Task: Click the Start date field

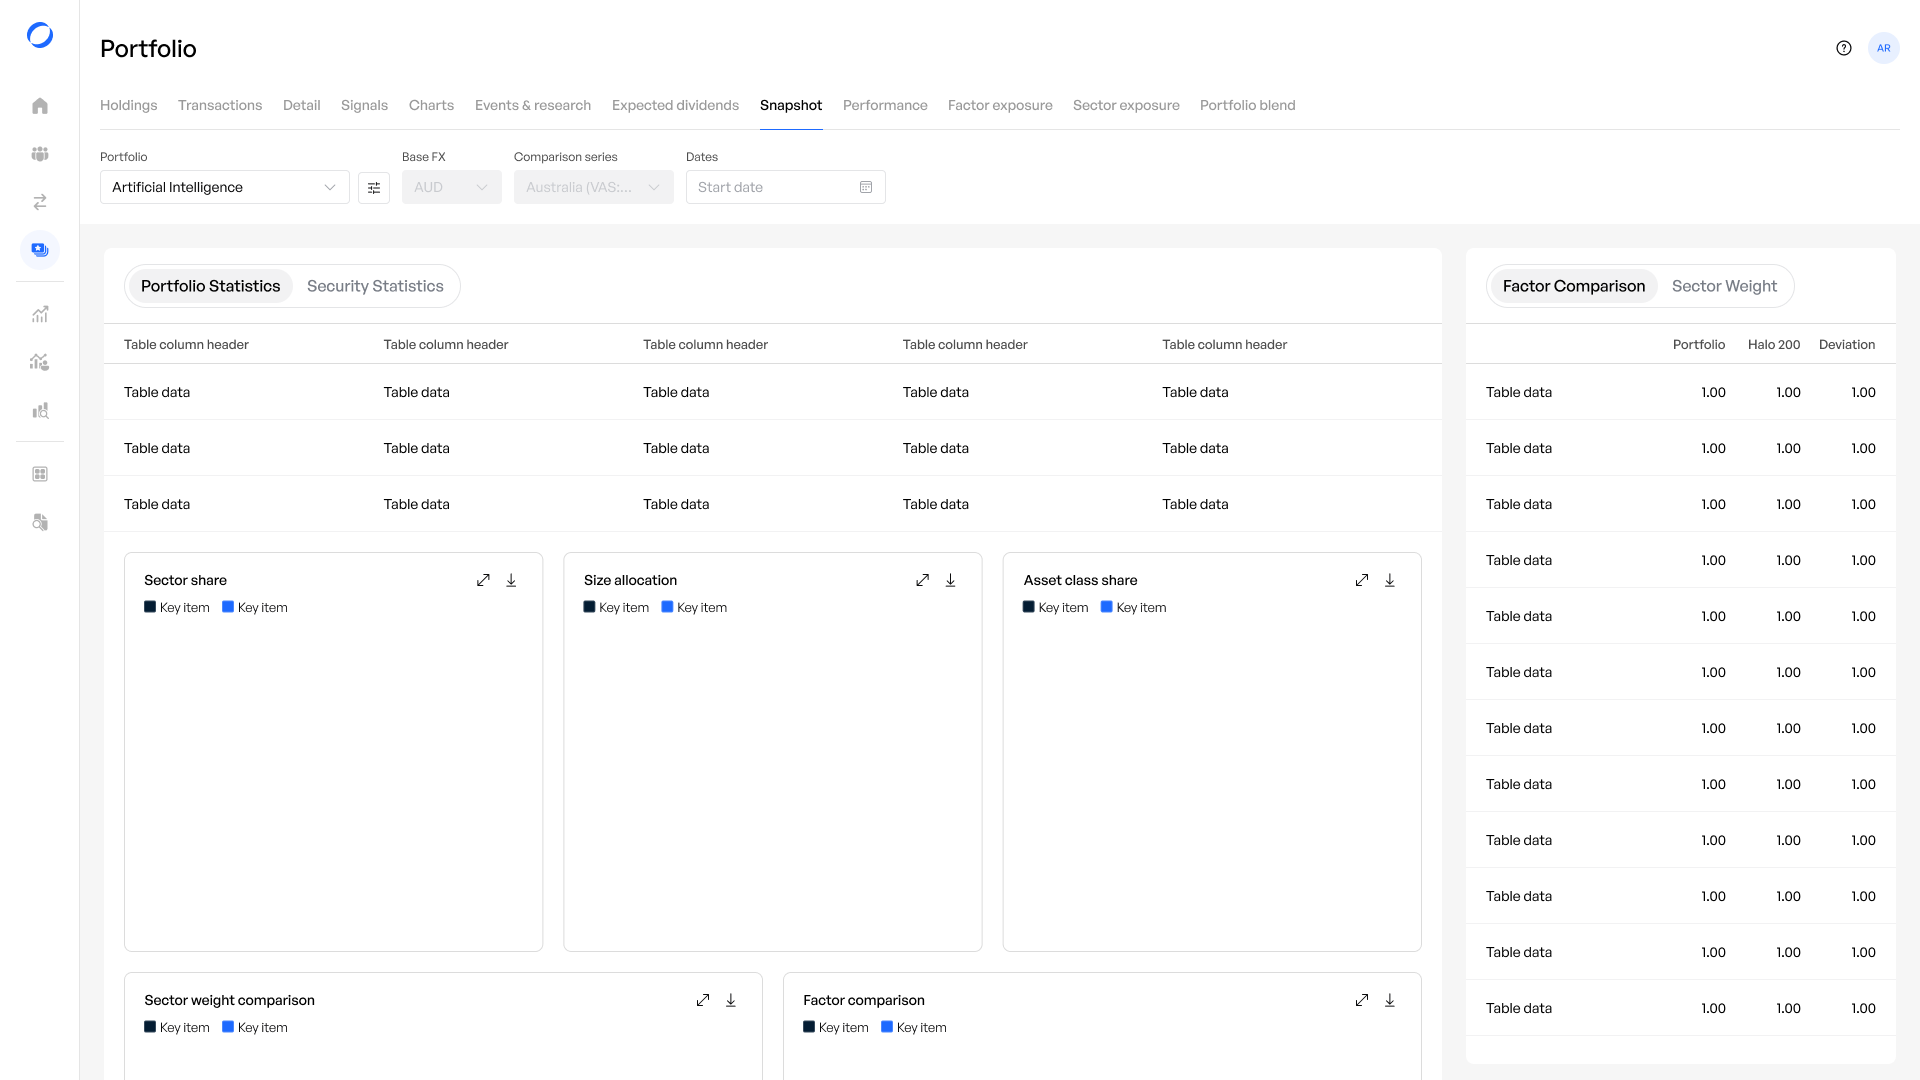Action: pos(786,187)
